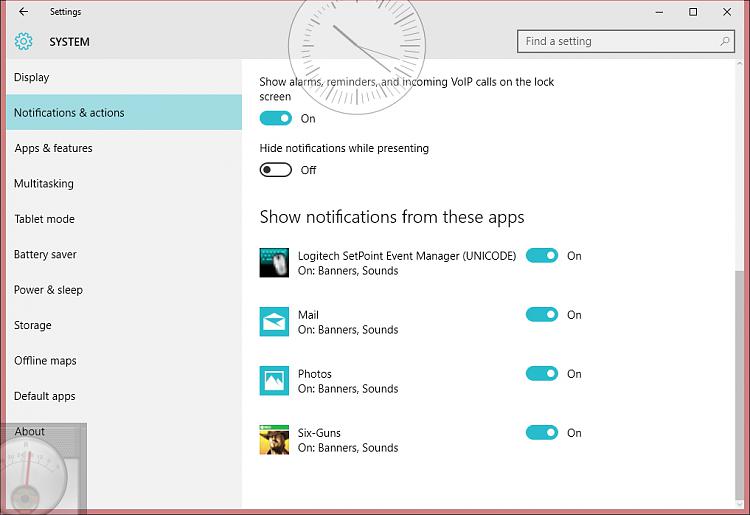Maximize the Settings window
The width and height of the screenshot is (750, 515).
pyautogui.click(x=693, y=11)
